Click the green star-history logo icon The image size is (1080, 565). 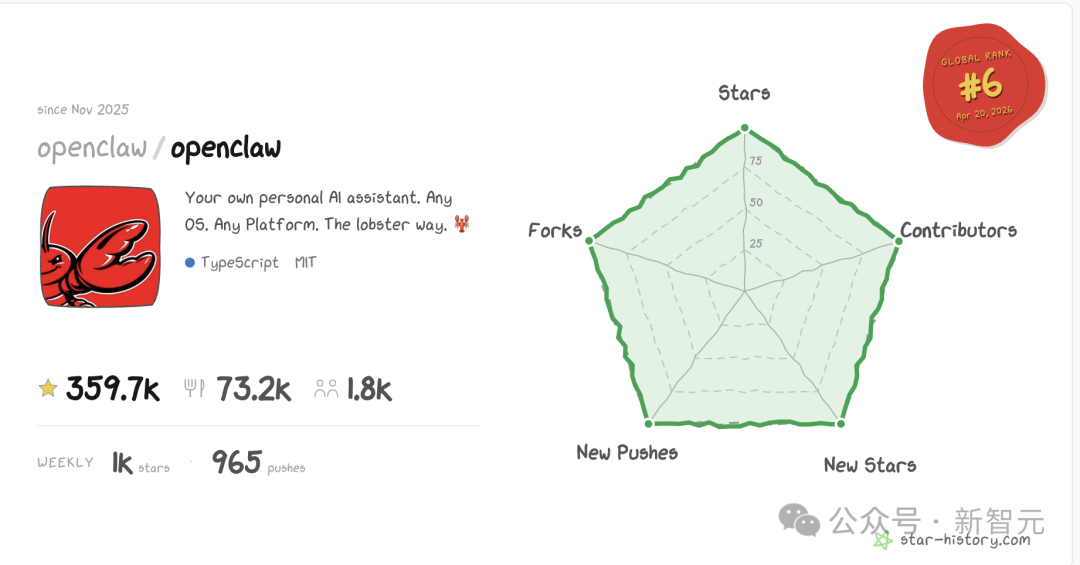(x=882, y=540)
